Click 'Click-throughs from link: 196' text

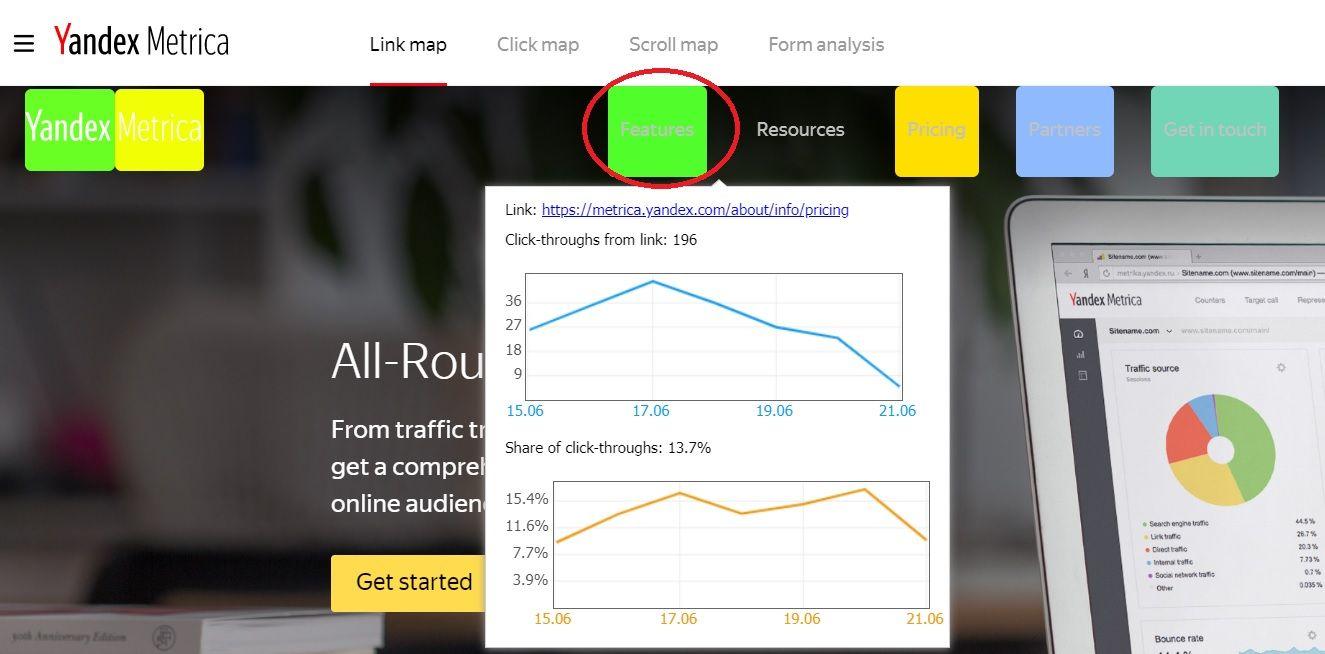tap(601, 240)
